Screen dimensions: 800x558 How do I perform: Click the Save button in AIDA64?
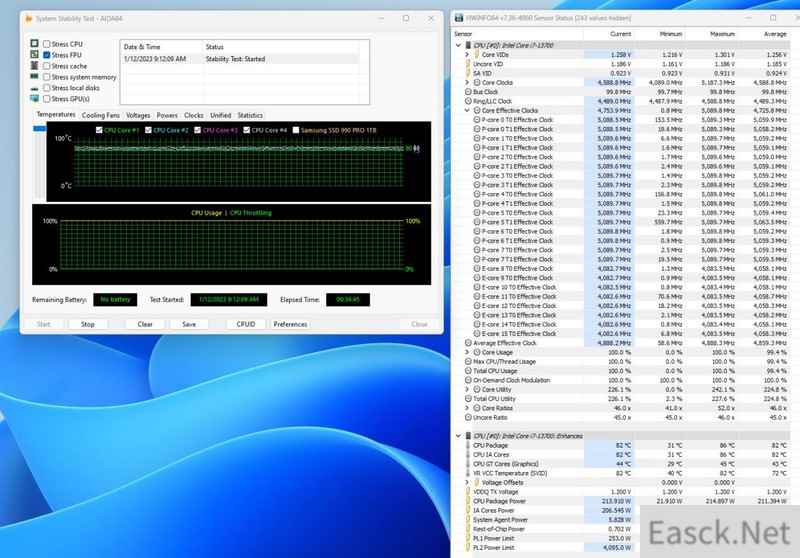[189, 324]
